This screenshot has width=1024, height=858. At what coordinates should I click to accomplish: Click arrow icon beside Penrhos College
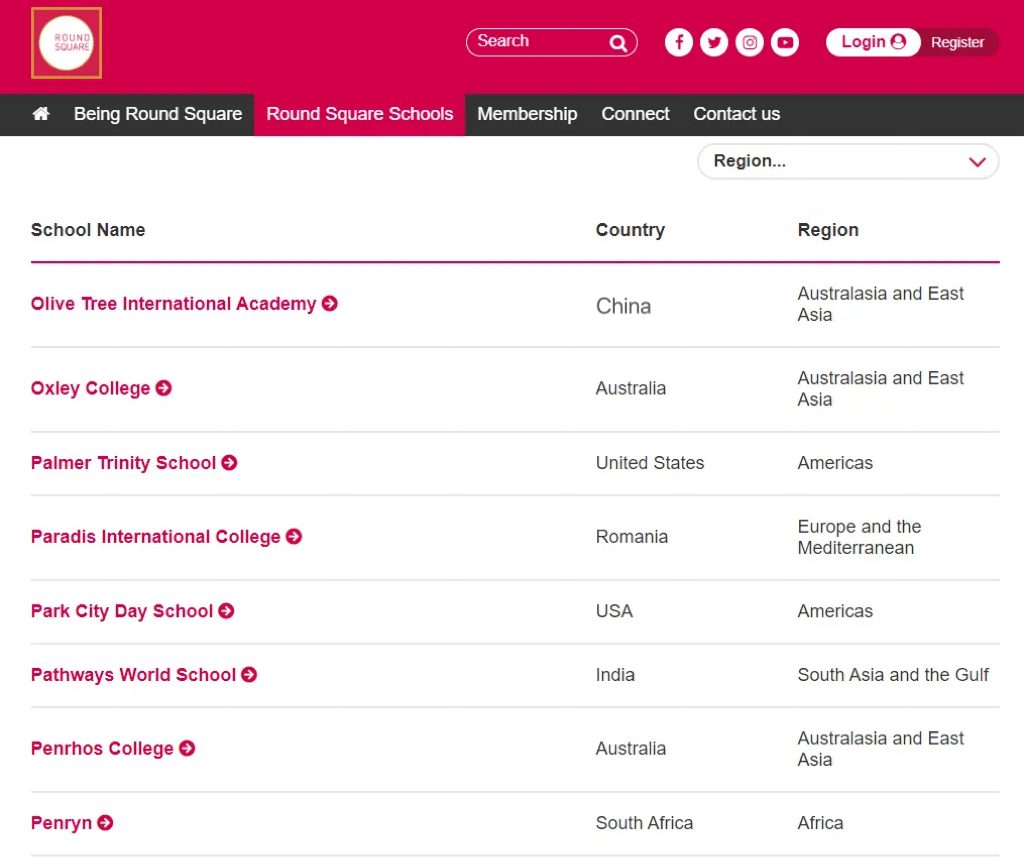pos(187,748)
